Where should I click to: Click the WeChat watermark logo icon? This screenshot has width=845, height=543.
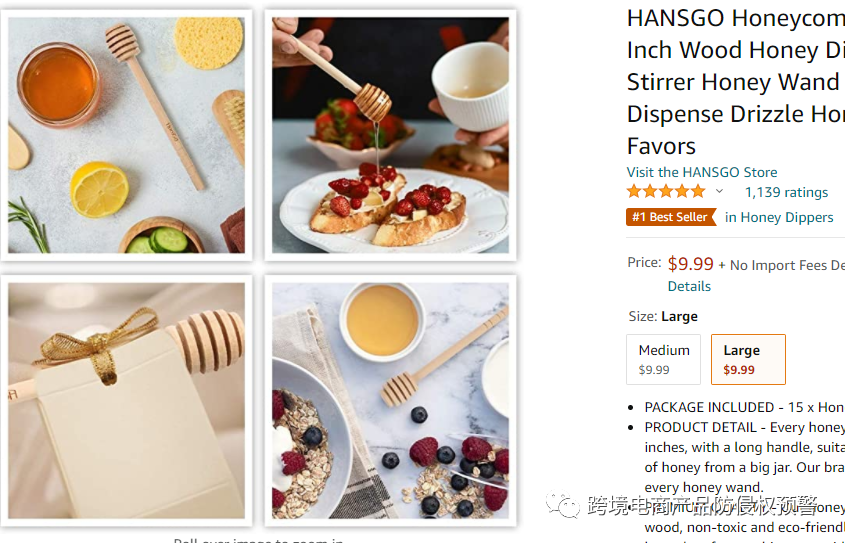coord(563,505)
